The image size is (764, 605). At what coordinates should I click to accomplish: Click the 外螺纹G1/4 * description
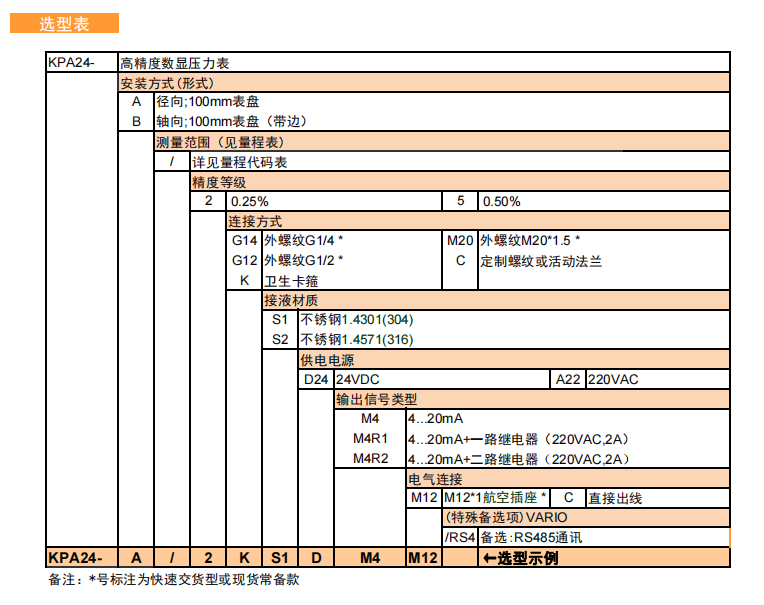[x=304, y=241]
